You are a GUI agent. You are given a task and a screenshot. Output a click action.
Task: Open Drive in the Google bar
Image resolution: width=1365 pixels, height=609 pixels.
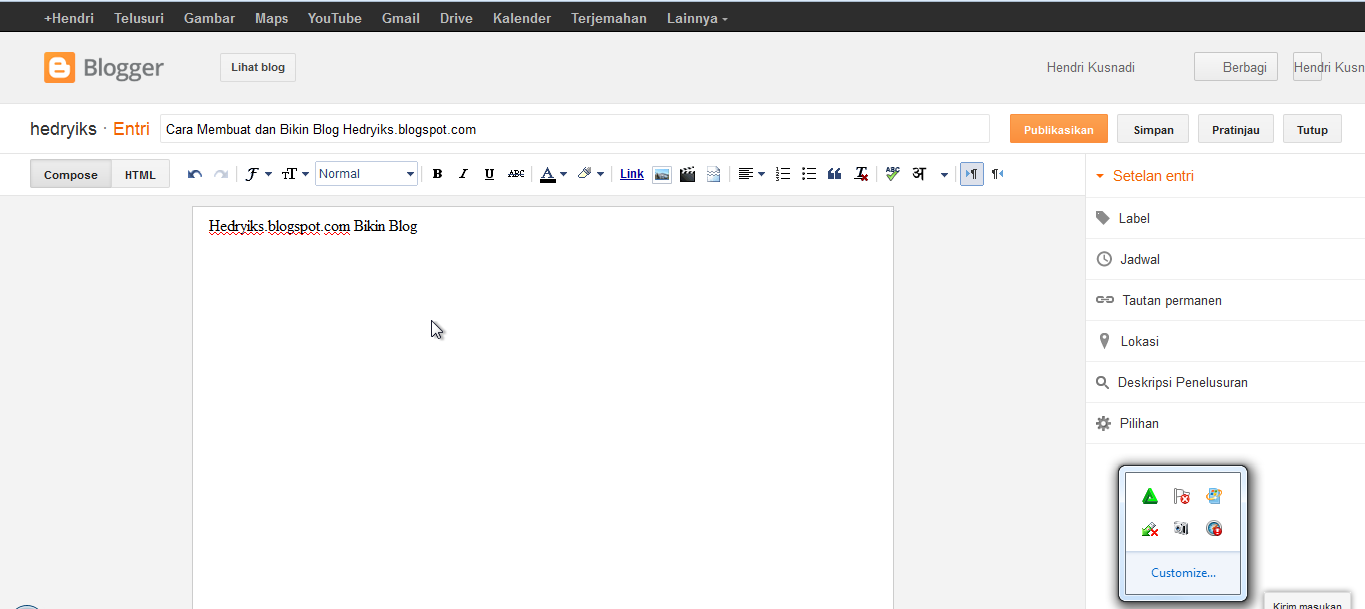[x=456, y=18]
